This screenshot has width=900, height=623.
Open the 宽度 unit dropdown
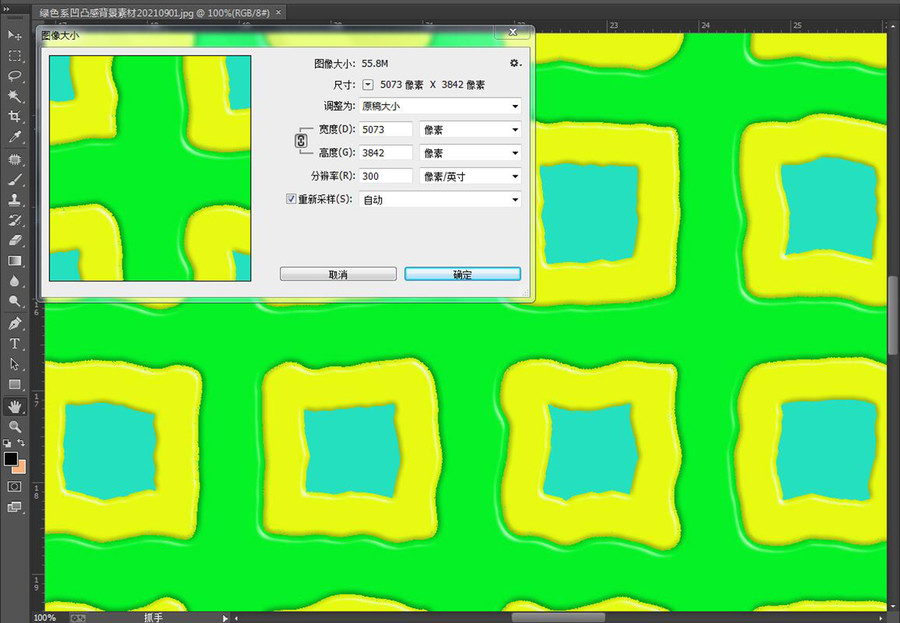point(470,130)
